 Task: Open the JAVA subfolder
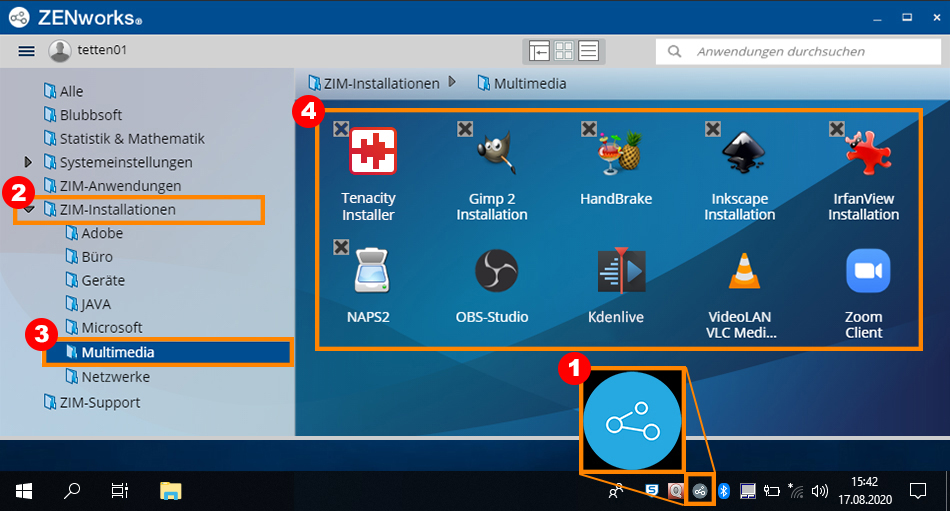88,304
